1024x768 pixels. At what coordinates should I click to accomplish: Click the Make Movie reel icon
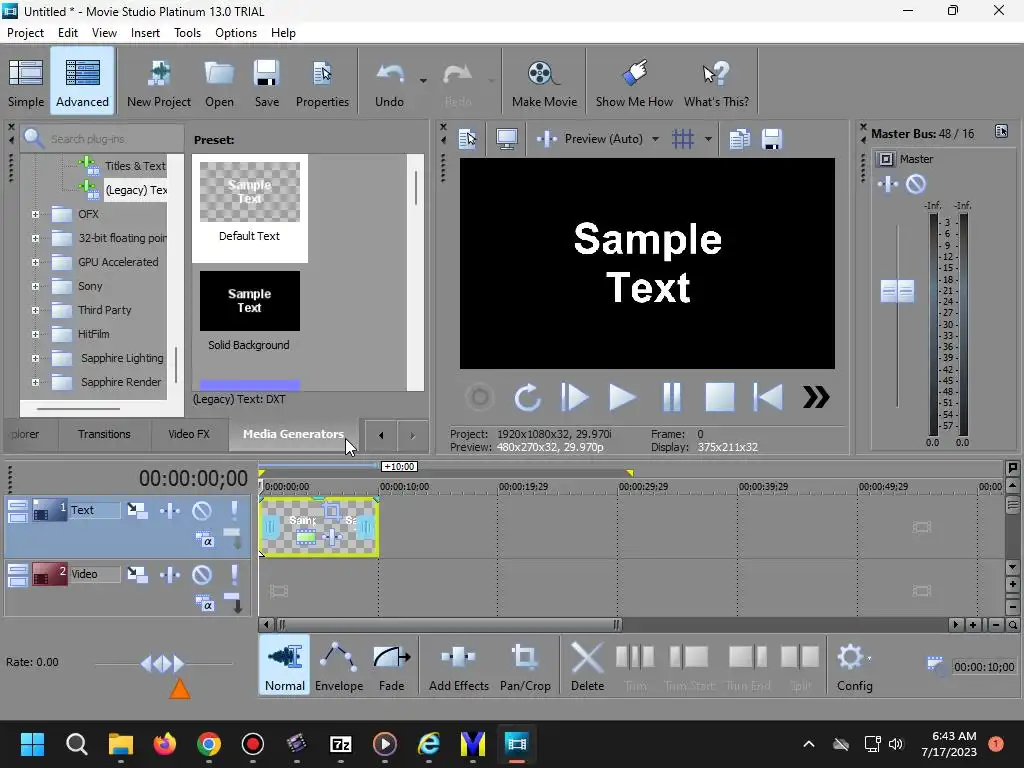(543, 74)
